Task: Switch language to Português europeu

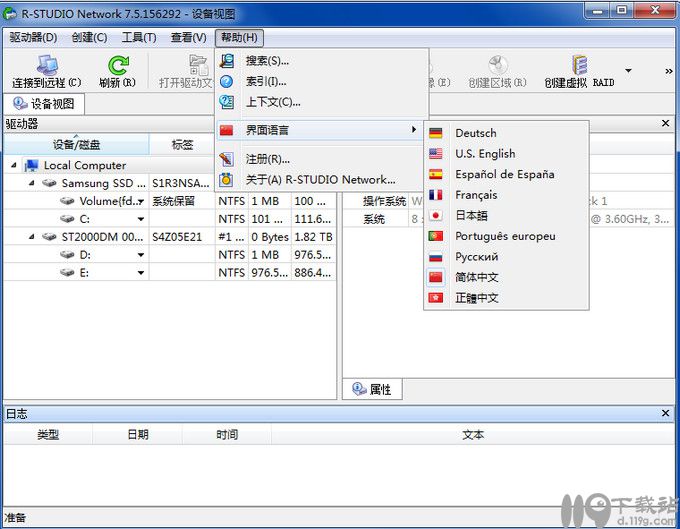Action: [x=506, y=236]
